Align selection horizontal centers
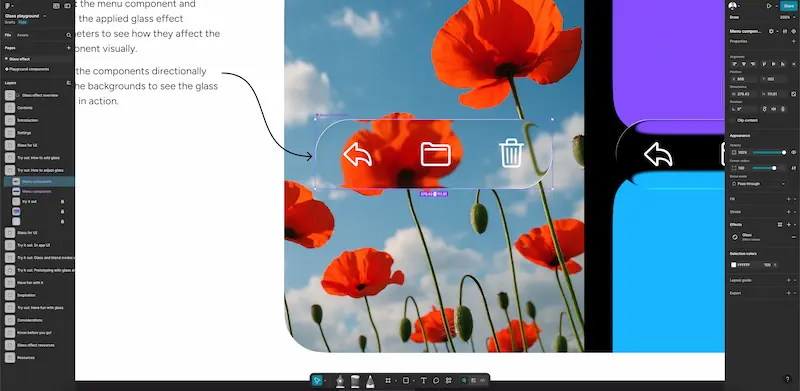800x391 pixels. tap(743, 64)
